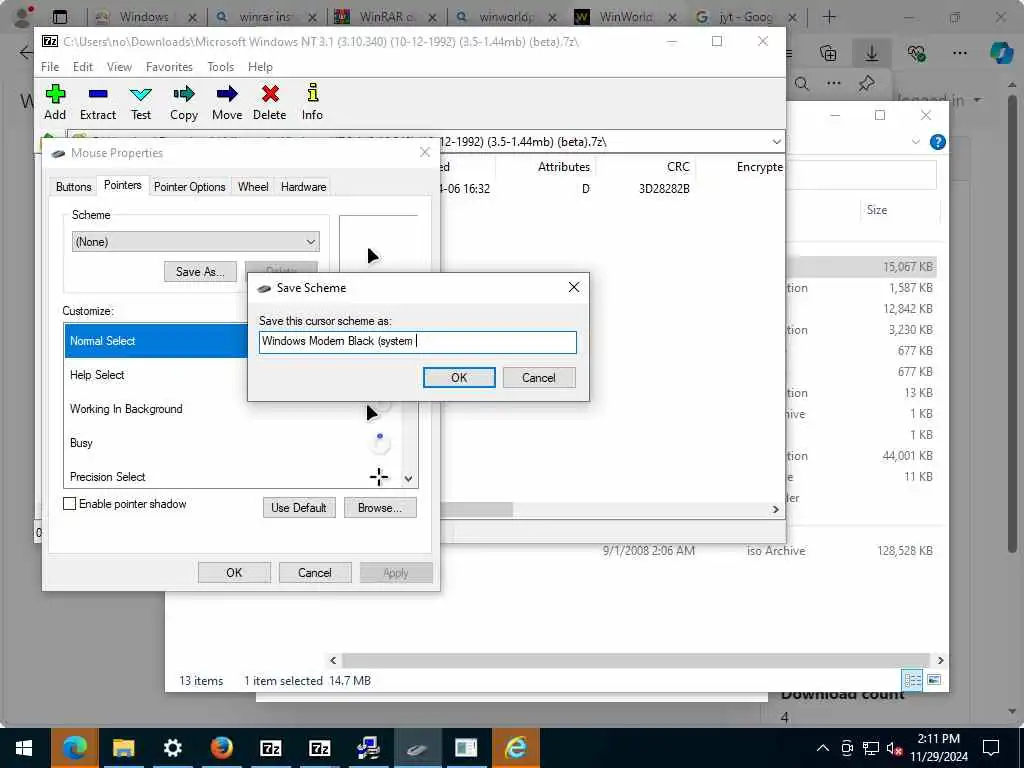Click the cursor scheme name input field
The height and width of the screenshot is (768, 1024).
point(417,342)
